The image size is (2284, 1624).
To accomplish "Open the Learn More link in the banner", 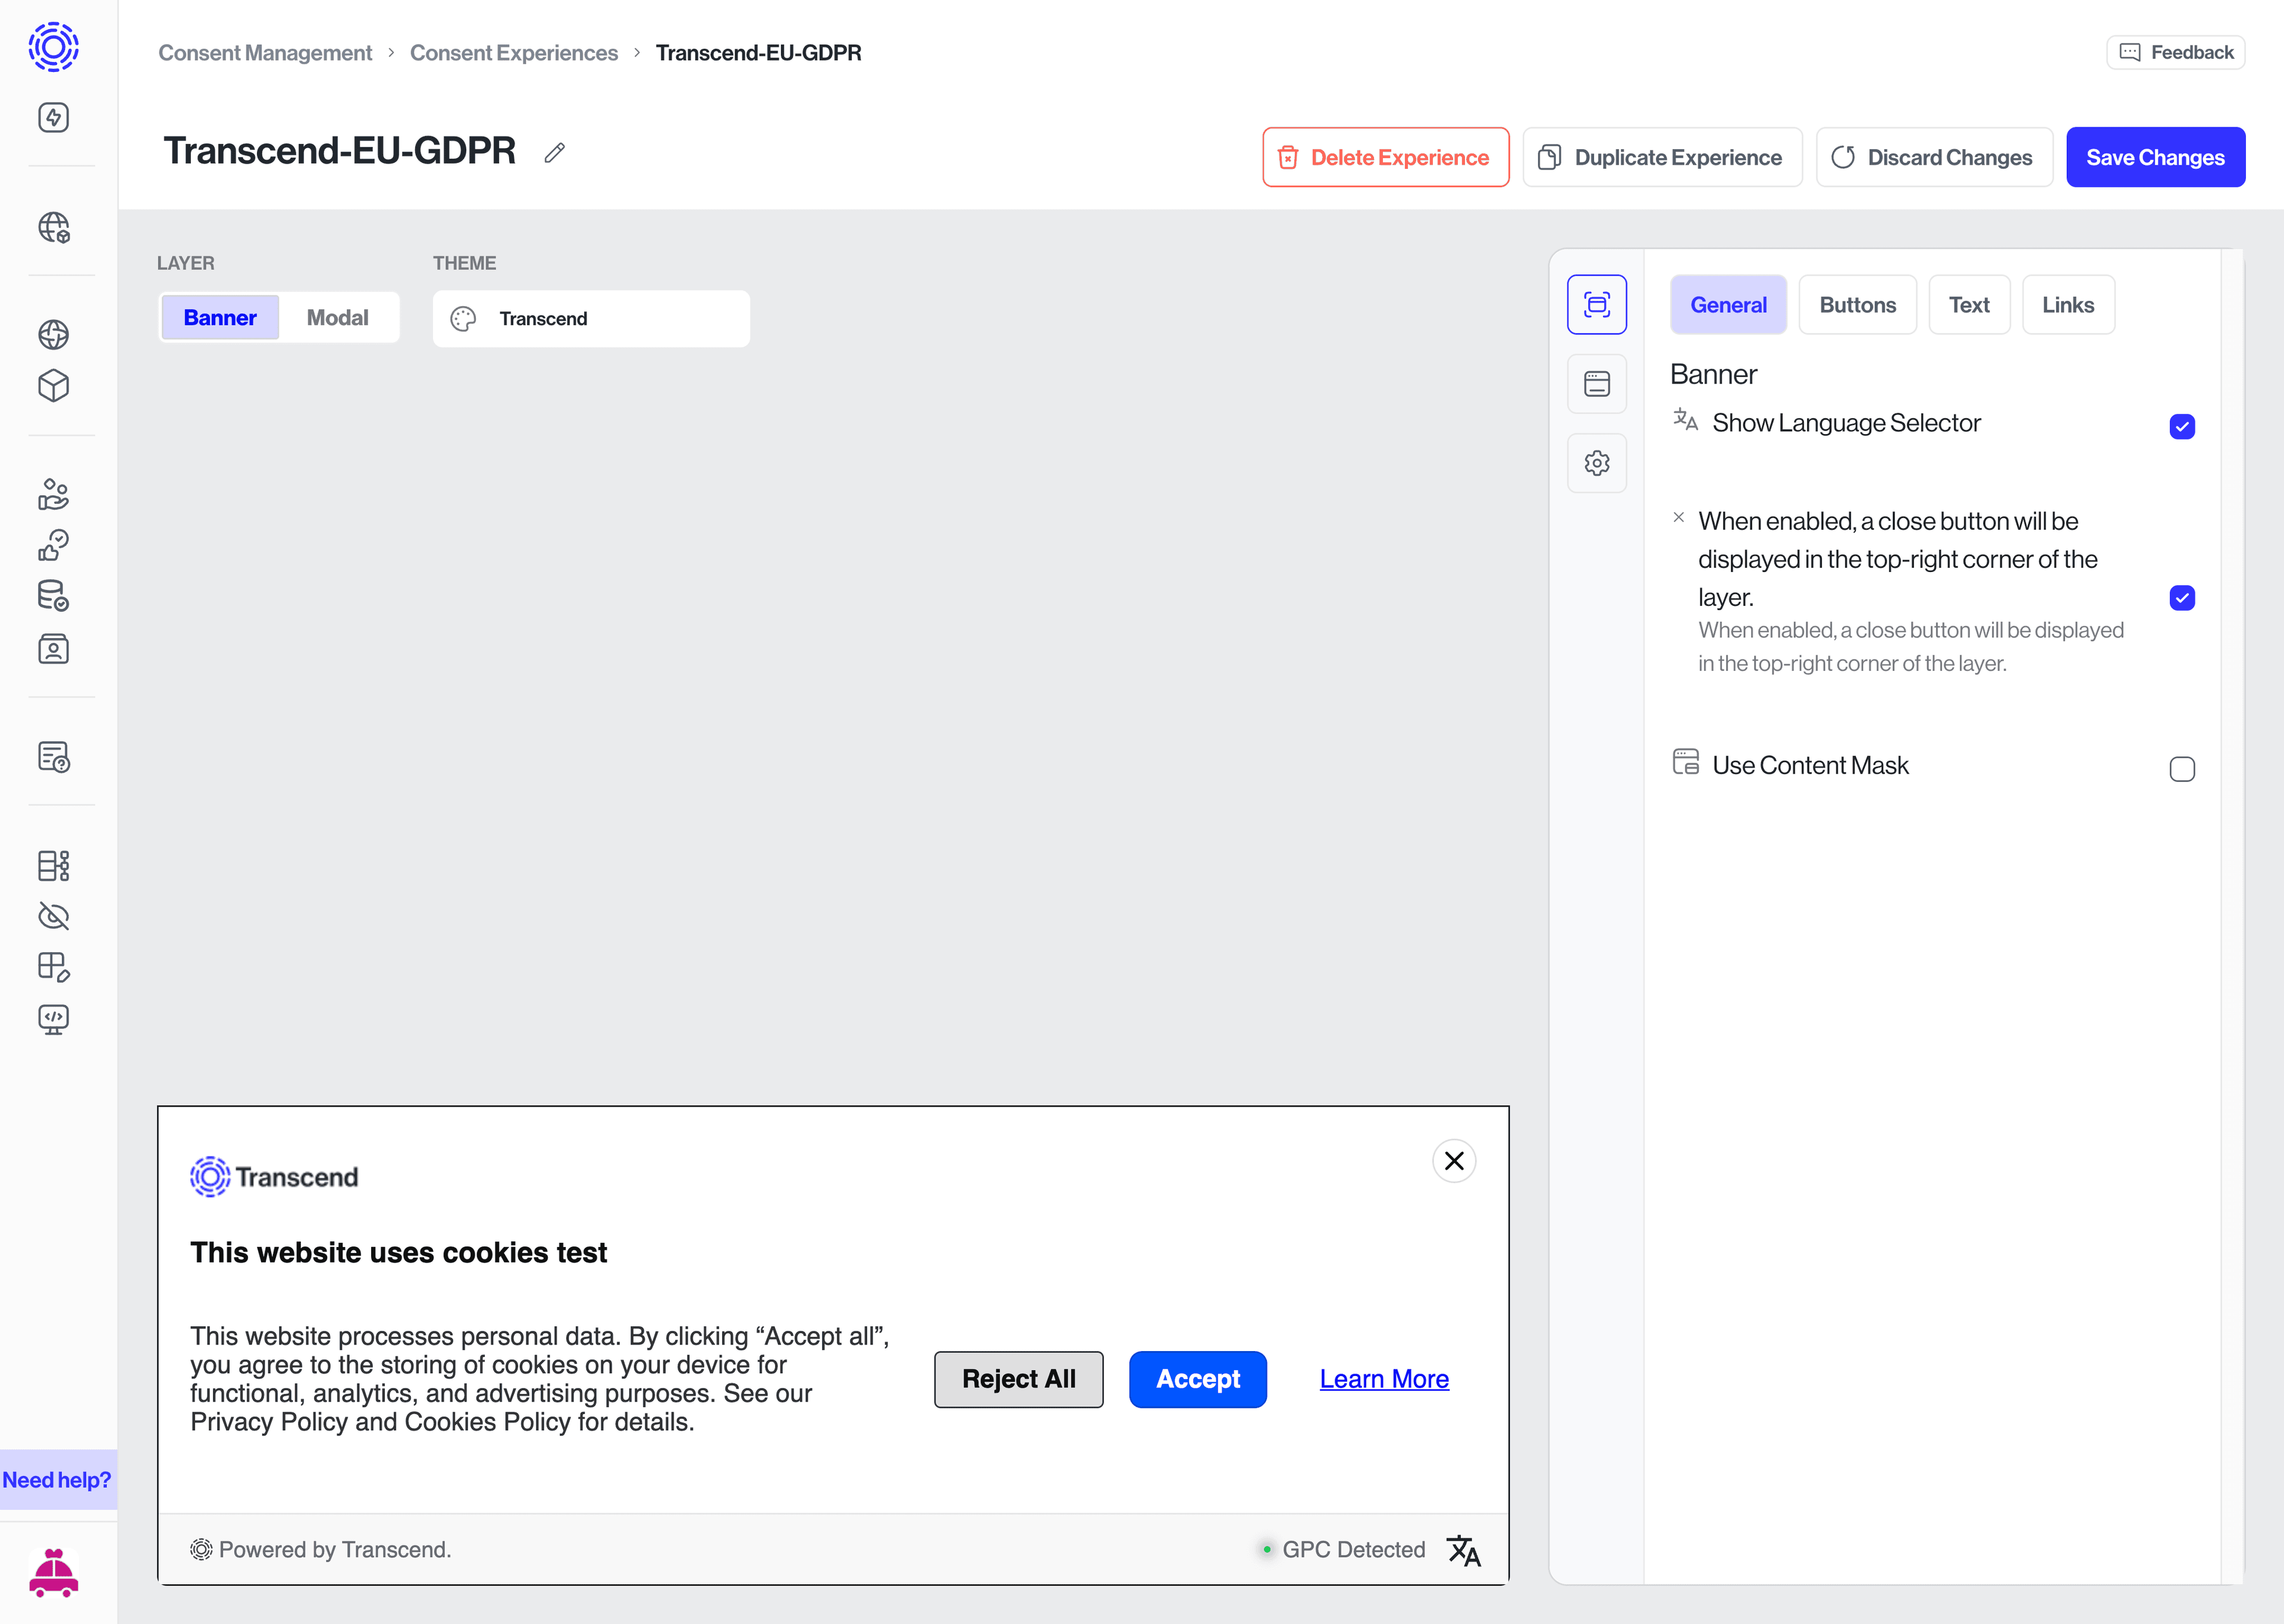I will click(x=1383, y=1379).
